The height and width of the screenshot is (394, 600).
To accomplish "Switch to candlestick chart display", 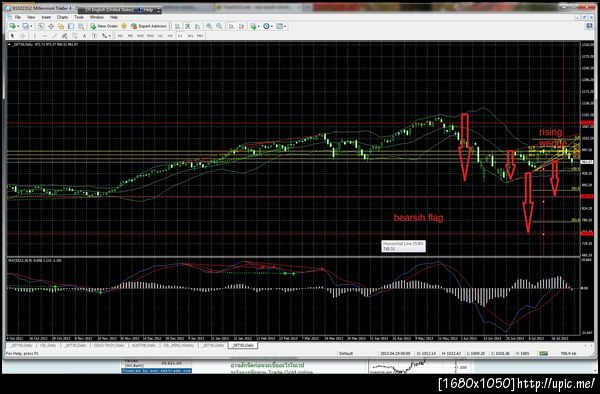I will coord(188,26).
